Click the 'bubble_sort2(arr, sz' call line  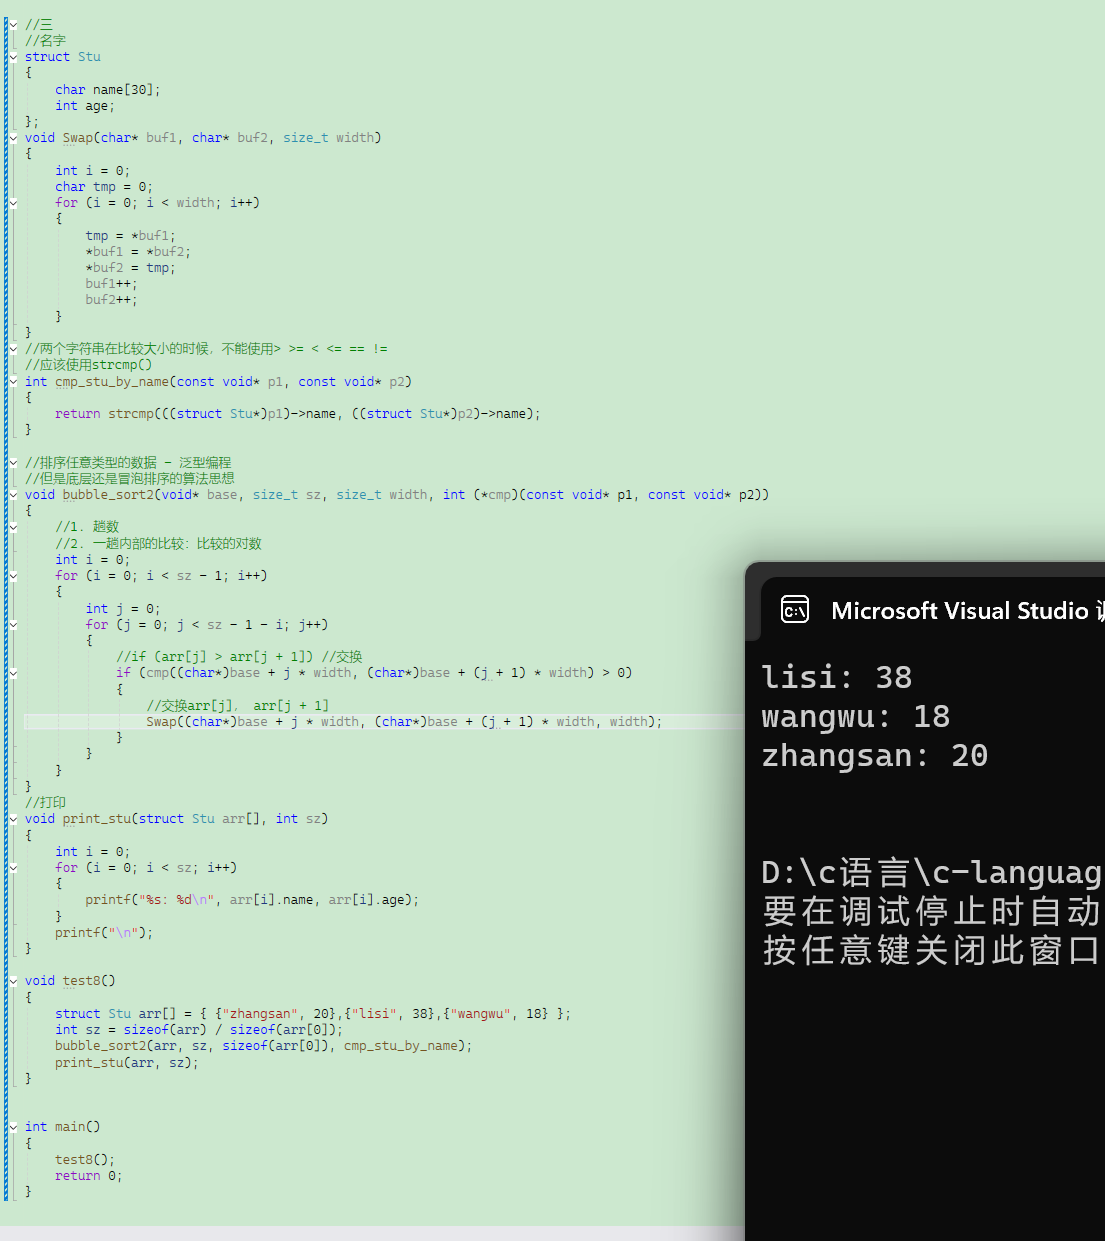(263, 1046)
